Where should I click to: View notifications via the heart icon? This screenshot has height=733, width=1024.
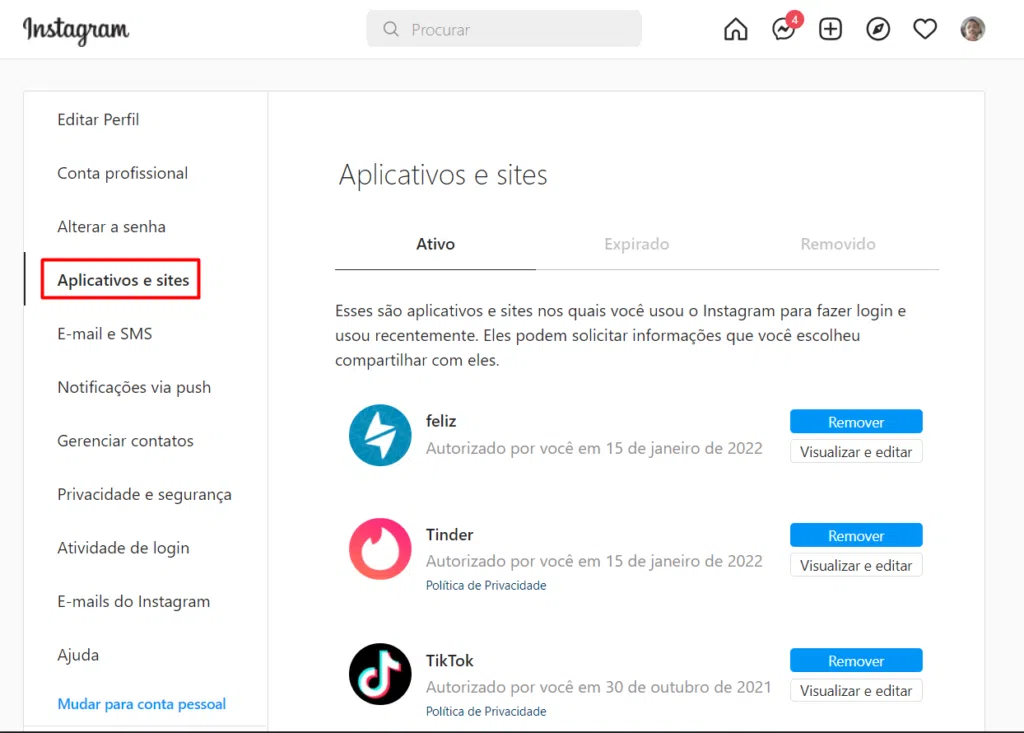tap(925, 29)
